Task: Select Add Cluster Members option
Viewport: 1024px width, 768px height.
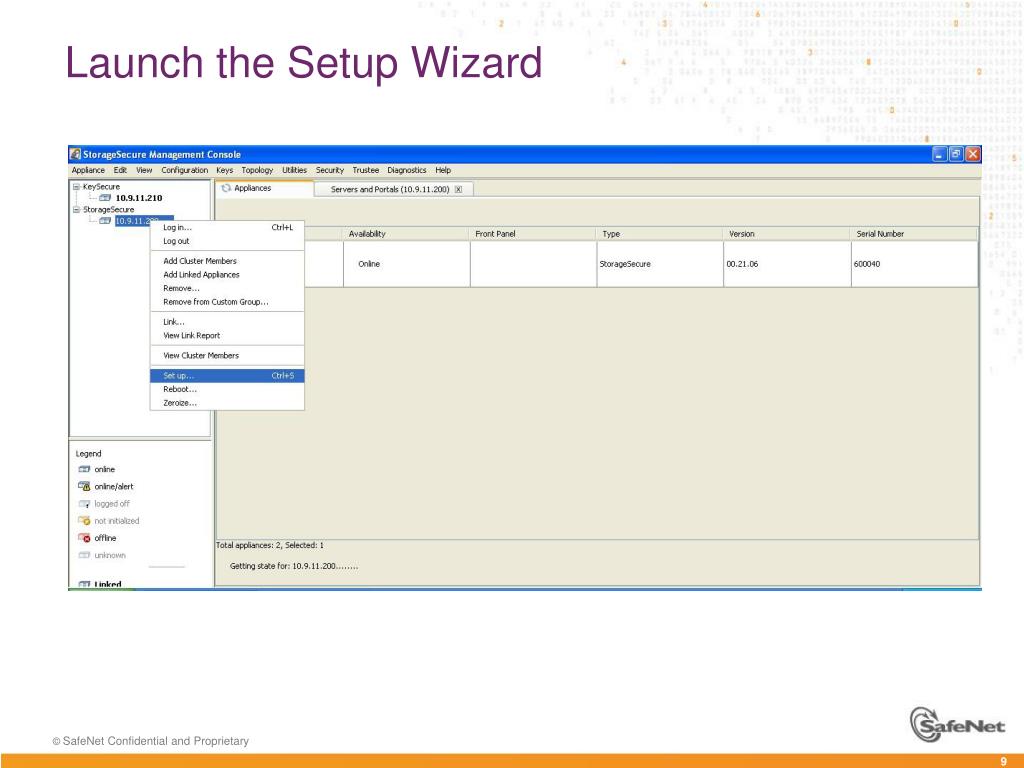Action: click(x=227, y=261)
